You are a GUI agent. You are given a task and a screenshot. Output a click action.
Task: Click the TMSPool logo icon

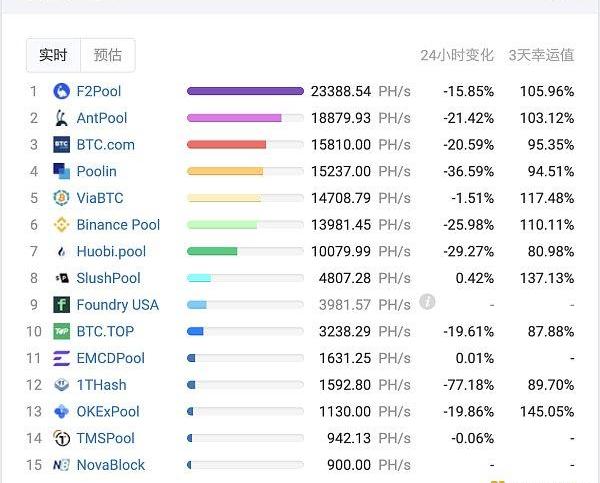click(61, 438)
